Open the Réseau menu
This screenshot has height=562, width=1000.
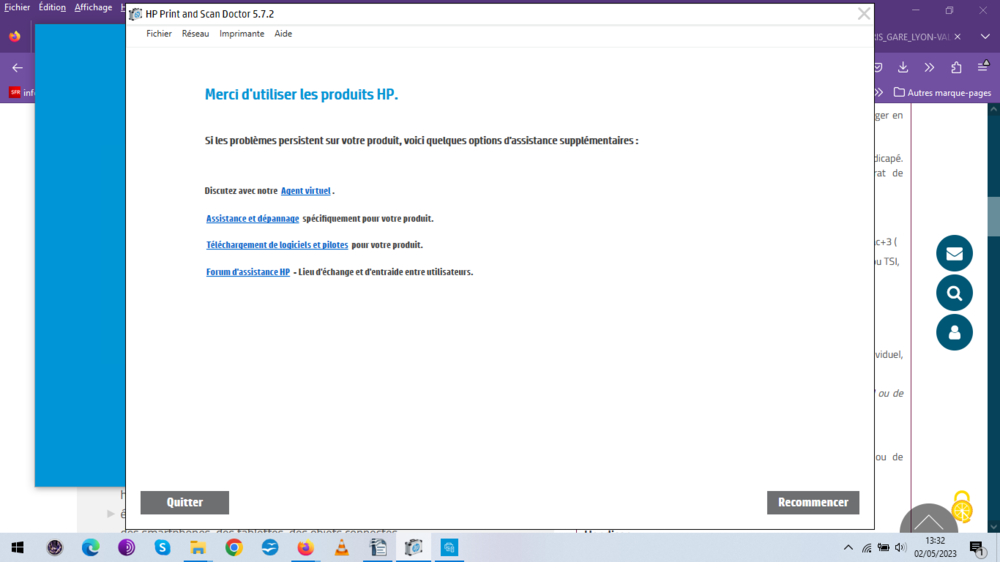click(195, 34)
